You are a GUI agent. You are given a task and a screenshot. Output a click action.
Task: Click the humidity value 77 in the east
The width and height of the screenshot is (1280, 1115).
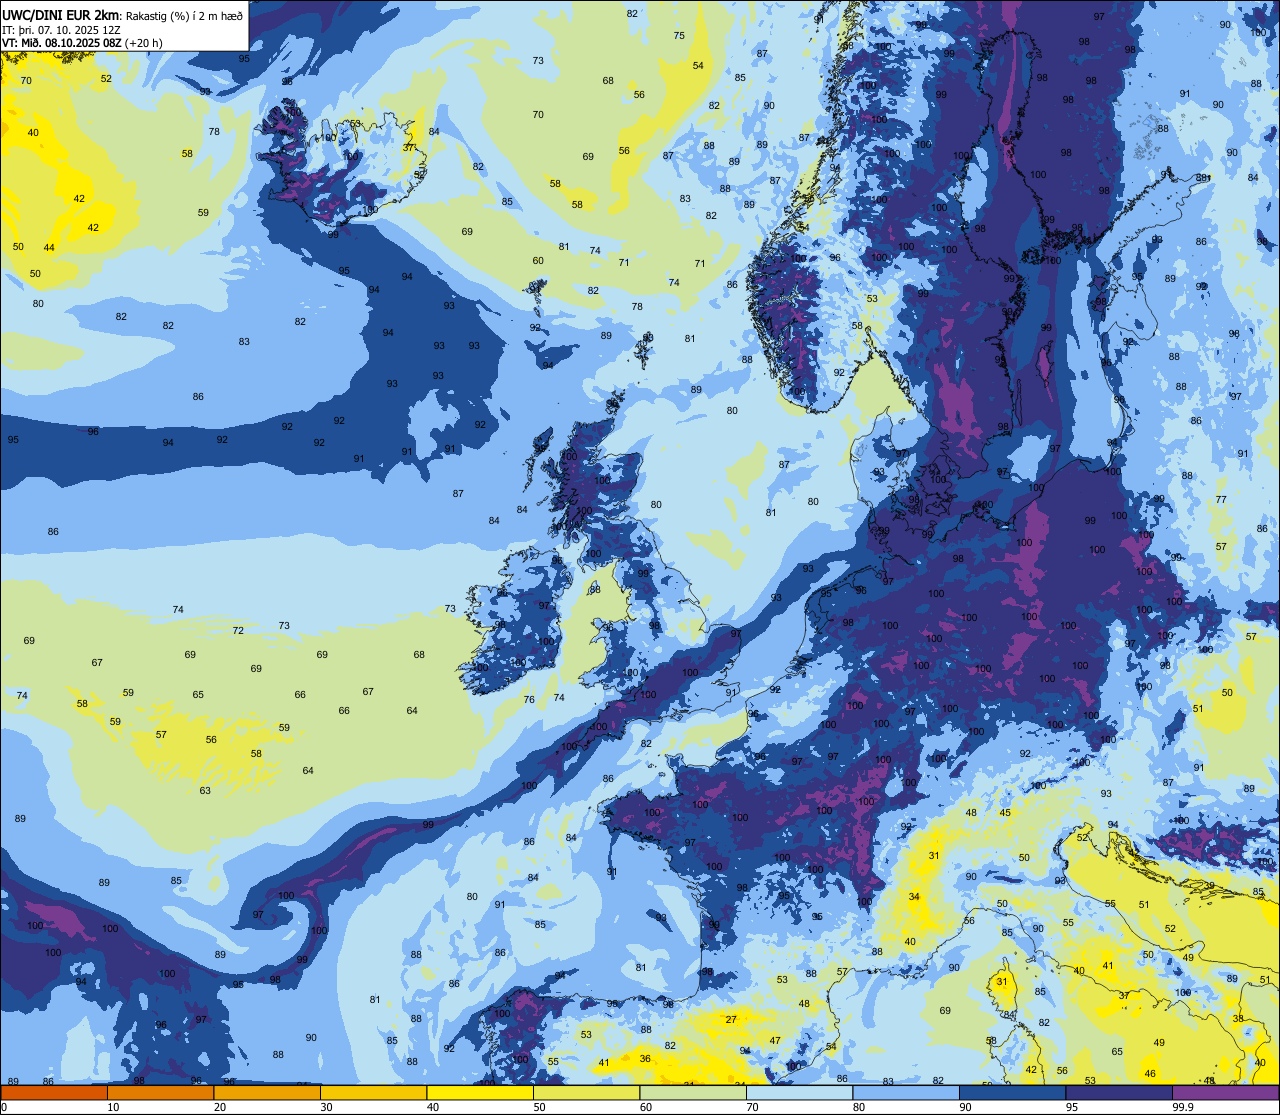tap(1221, 499)
